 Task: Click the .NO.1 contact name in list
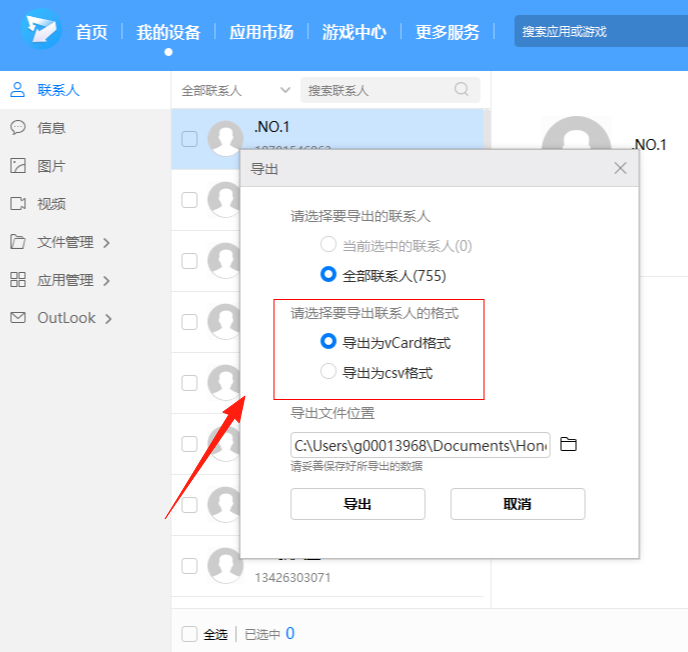[x=272, y=127]
